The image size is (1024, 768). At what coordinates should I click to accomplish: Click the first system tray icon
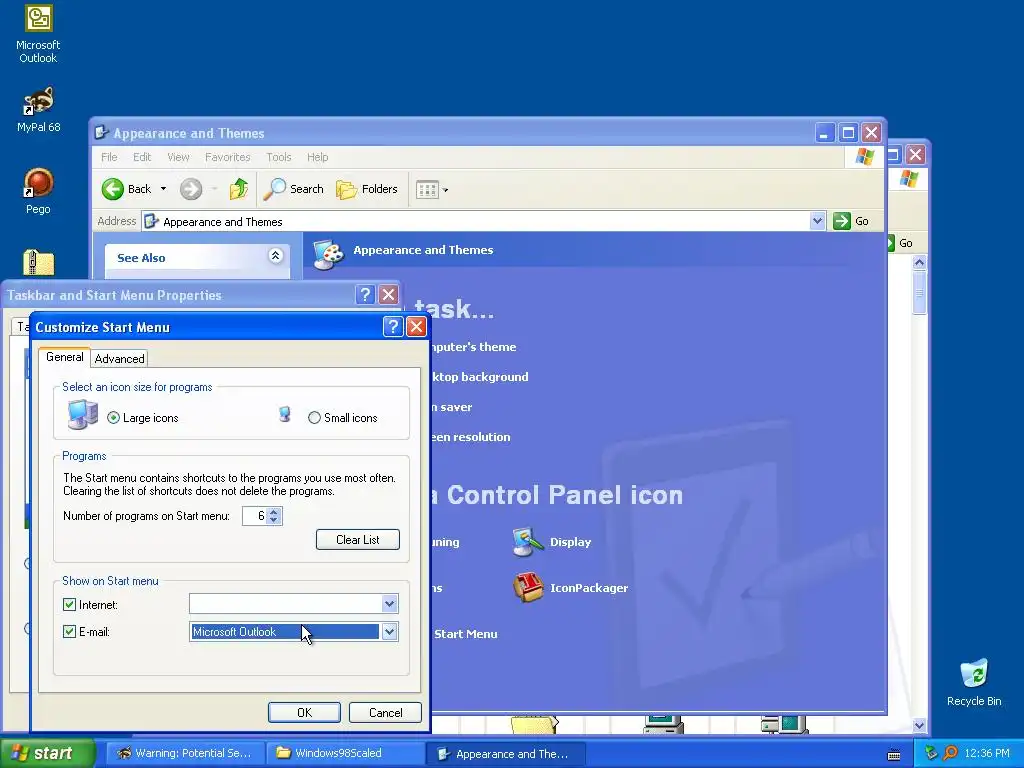(x=931, y=754)
